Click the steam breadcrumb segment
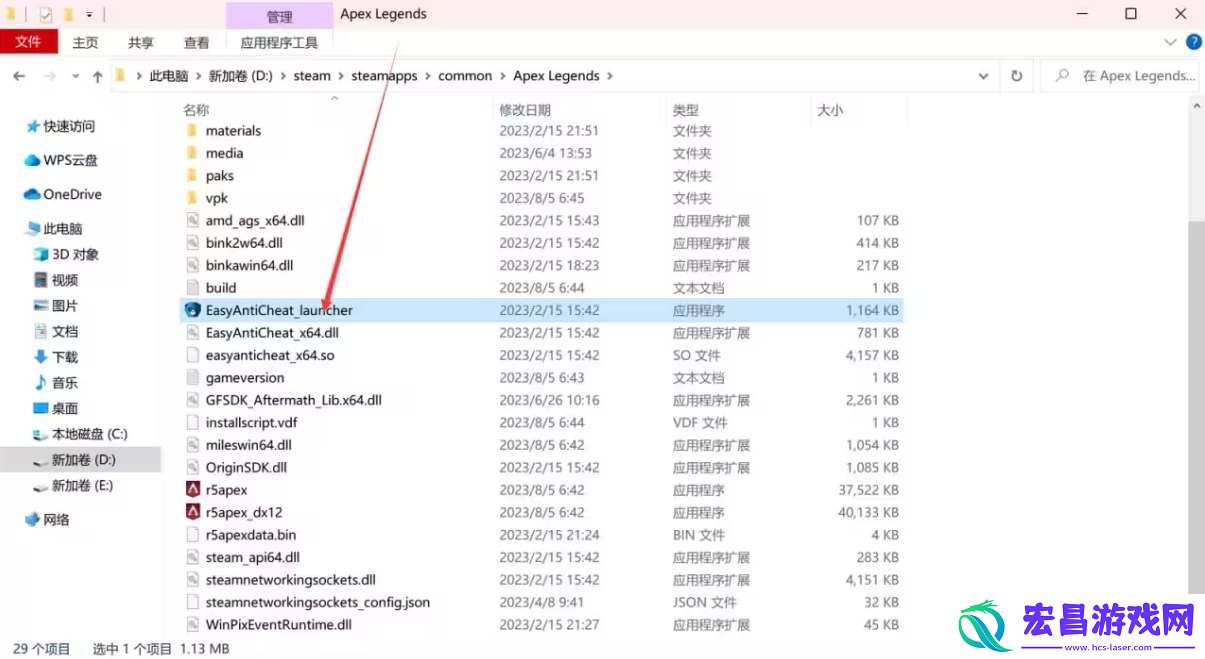1205x659 pixels. coord(312,76)
